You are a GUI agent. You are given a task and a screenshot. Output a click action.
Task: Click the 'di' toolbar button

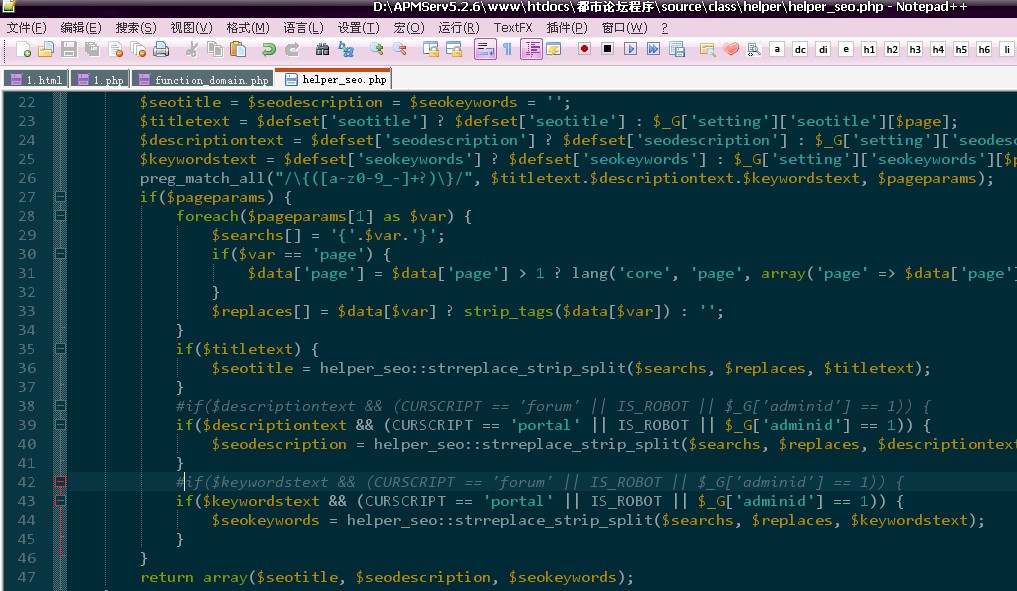click(823, 49)
